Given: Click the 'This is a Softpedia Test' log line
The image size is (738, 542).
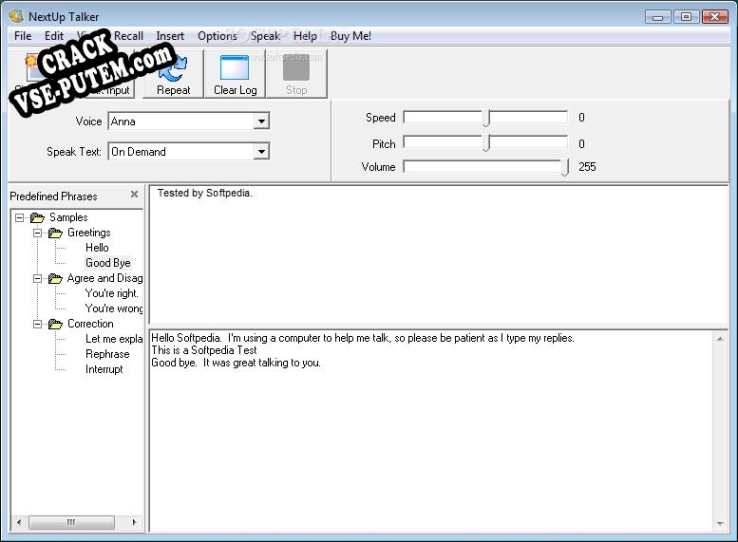Looking at the screenshot, I should pyautogui.click(x=204, y=351).
